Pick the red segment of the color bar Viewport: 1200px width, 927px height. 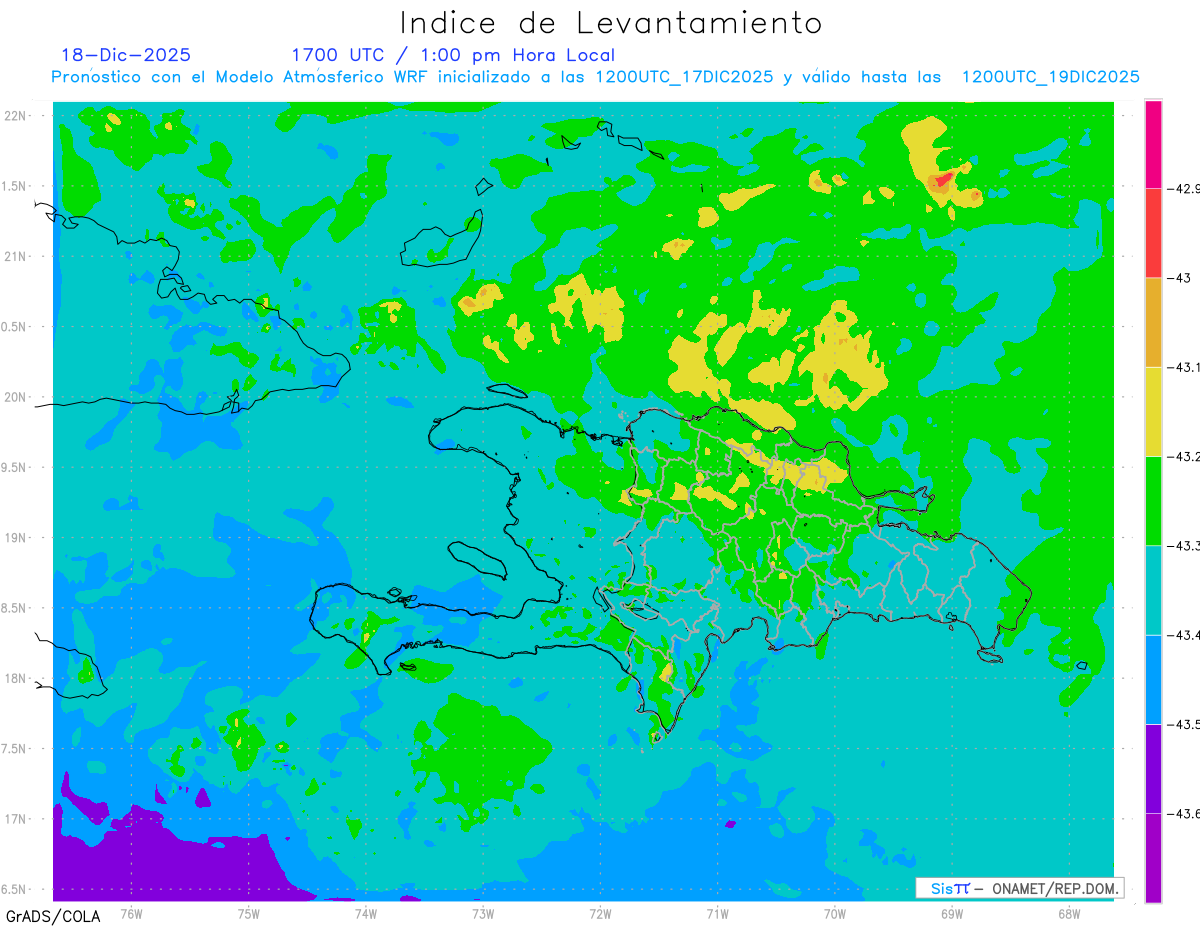pos(1153,233)
